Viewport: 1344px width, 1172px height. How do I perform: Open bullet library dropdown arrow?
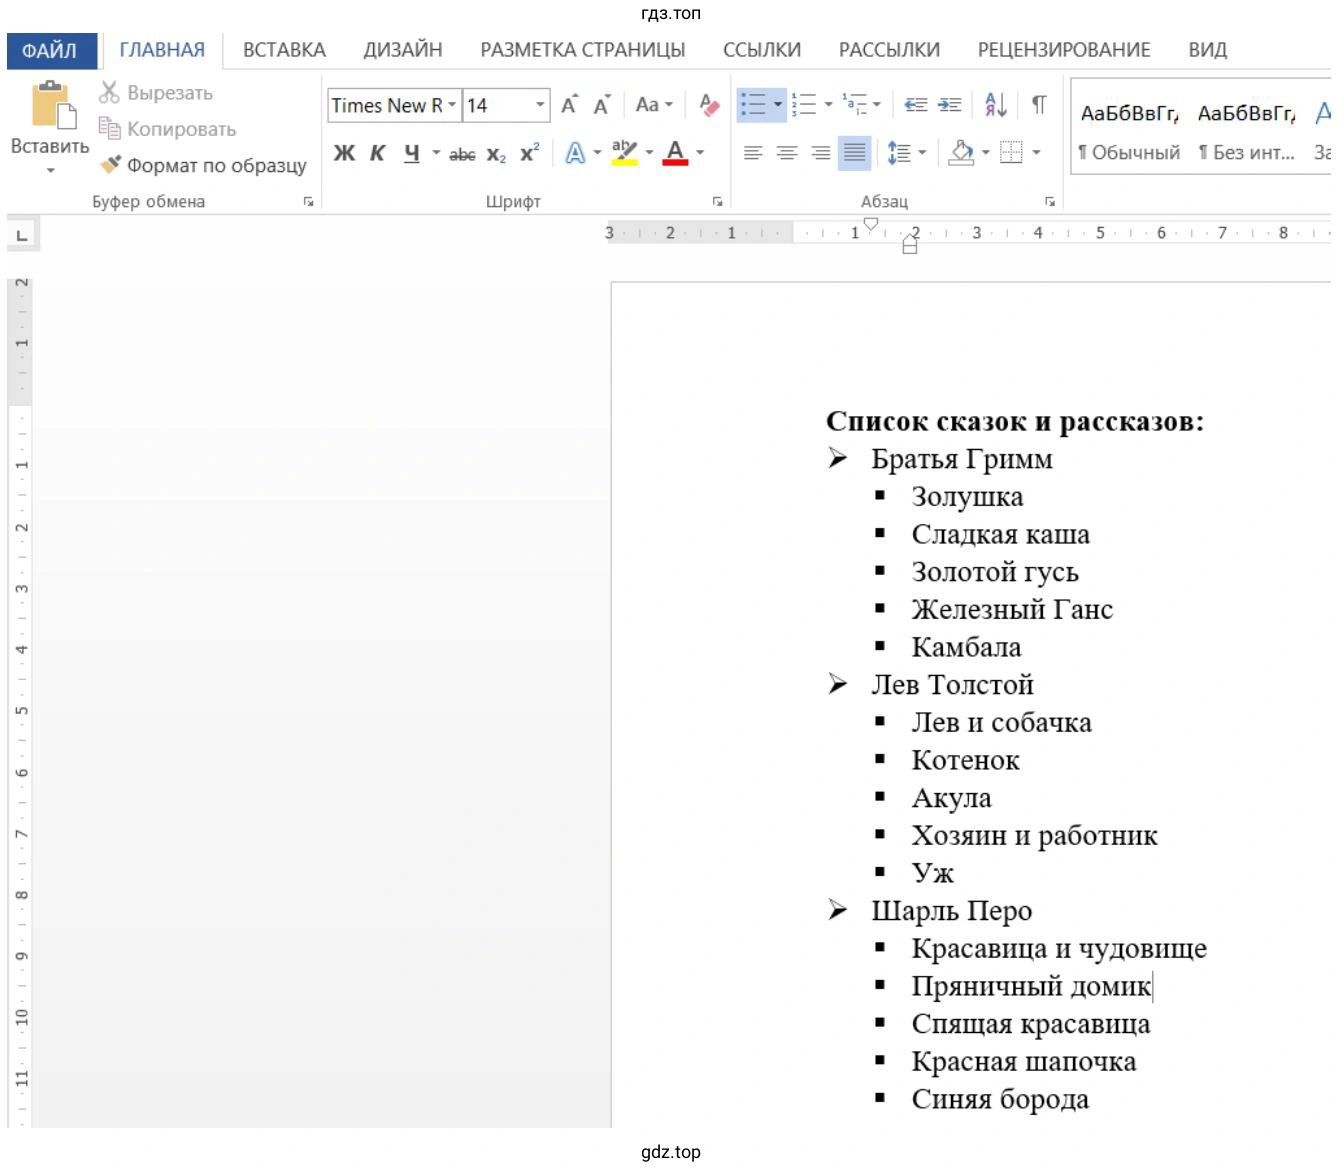[x=778, y=104]
